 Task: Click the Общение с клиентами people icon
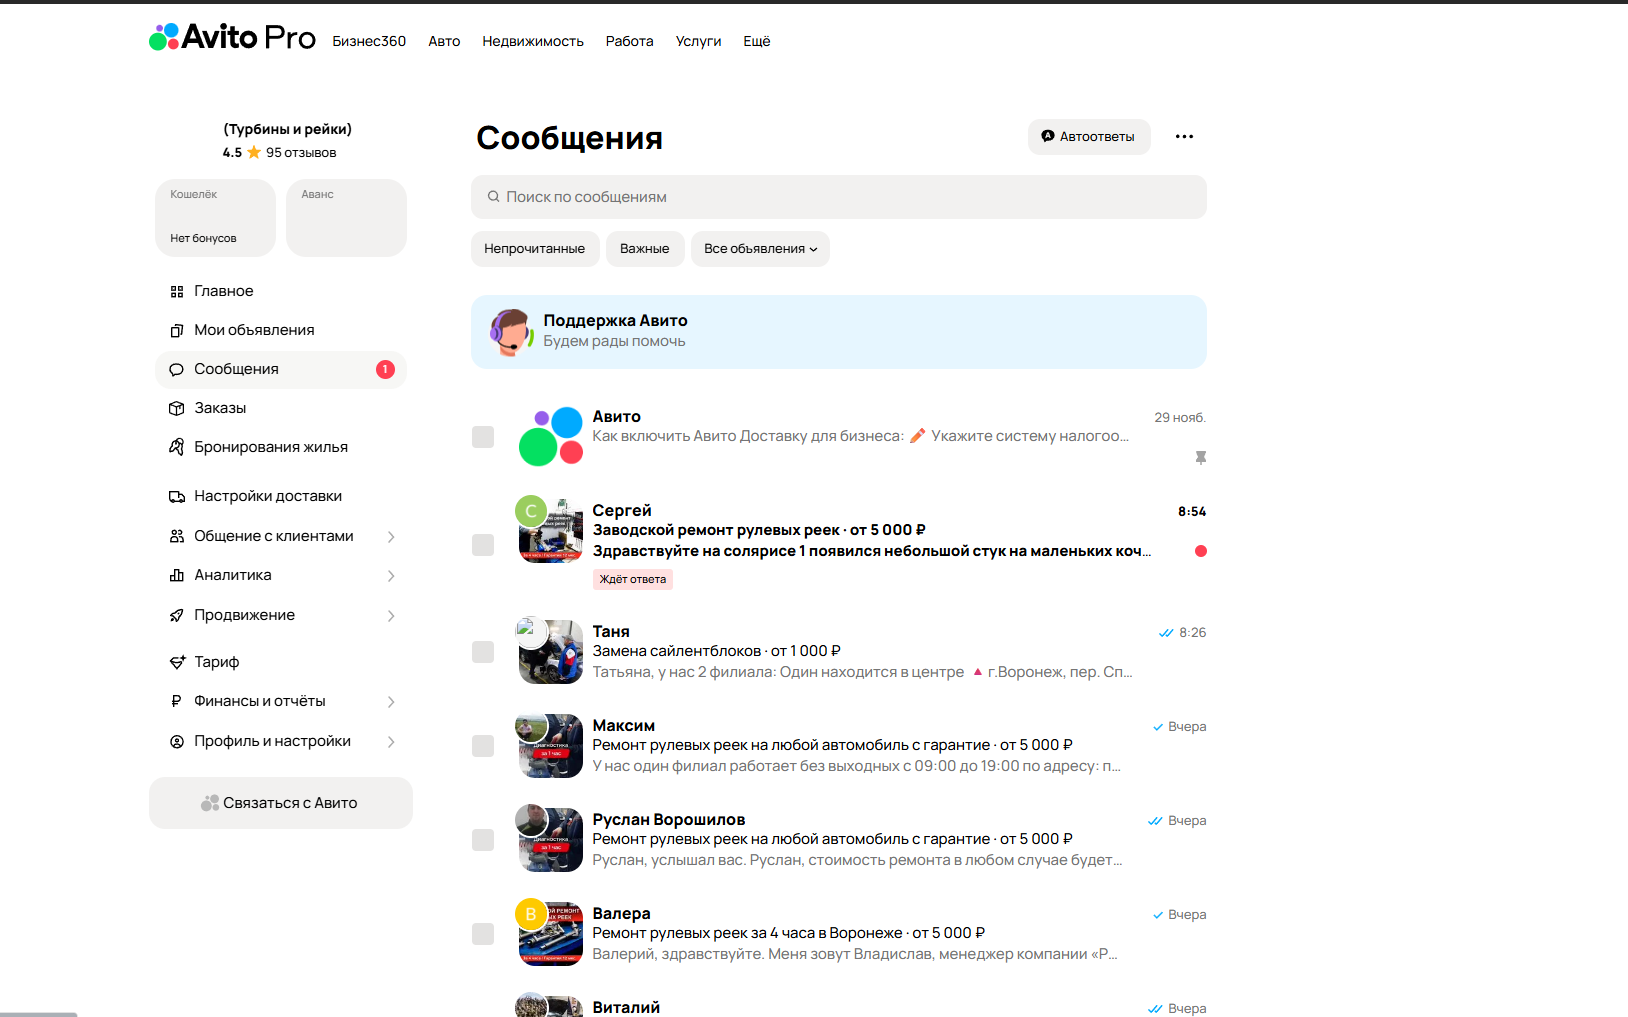(x=177, y=536)
